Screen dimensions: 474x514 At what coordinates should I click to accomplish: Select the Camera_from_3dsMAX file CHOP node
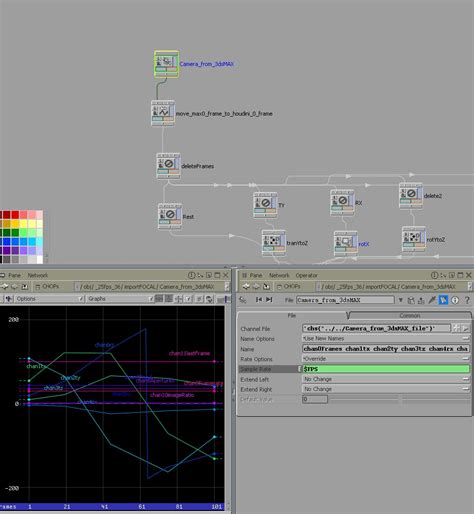[166, 64]
